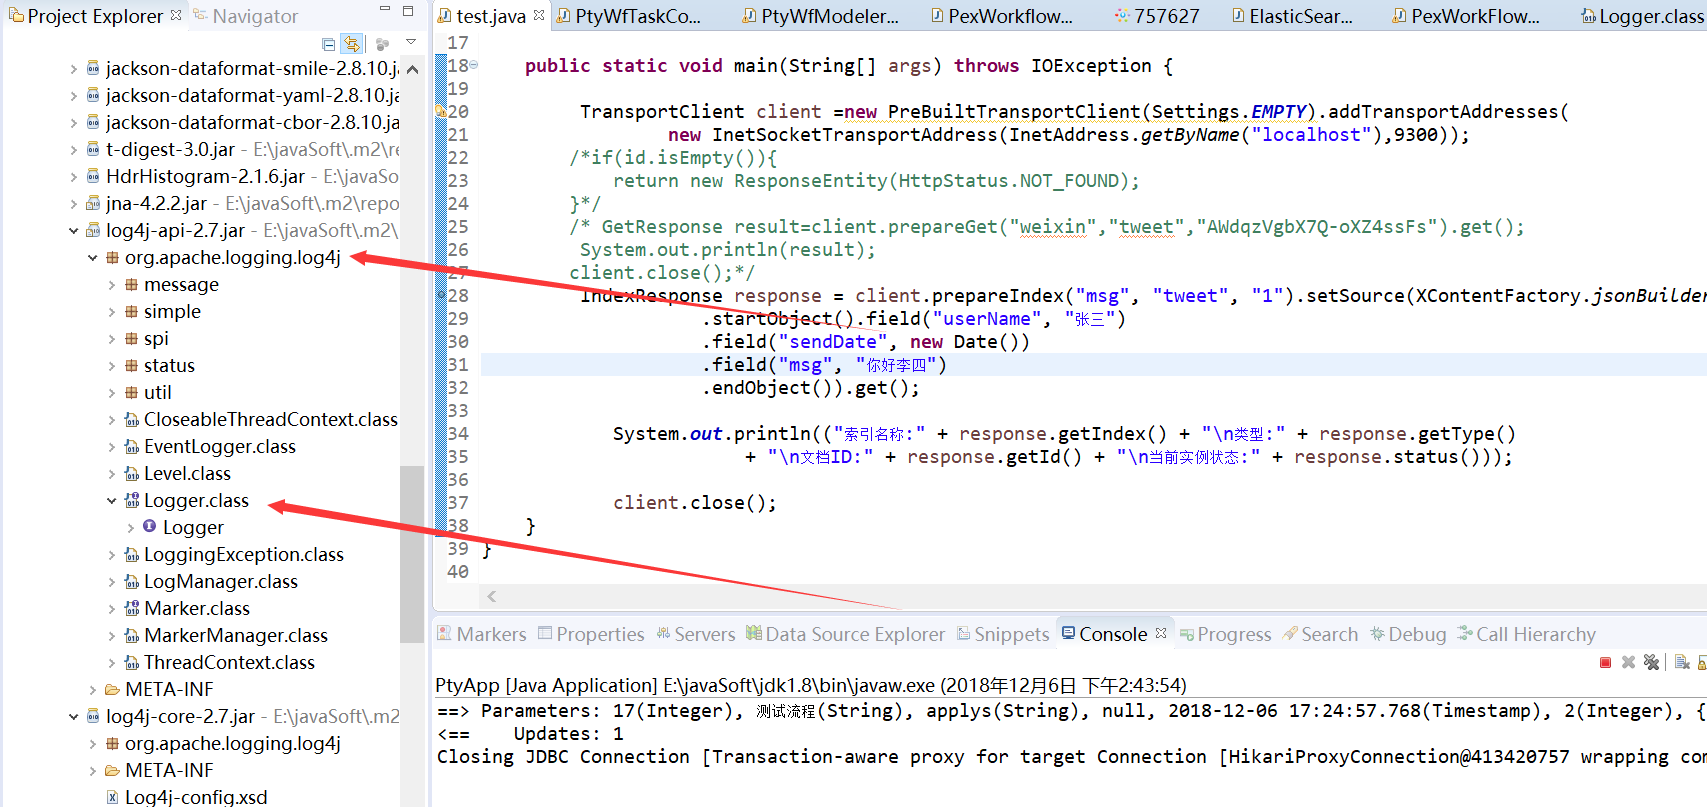The height and width of the screenshot is (807, 1707).
Task: Collapse the log4j-core-2.7.jar node
Action: pos(73,717)
